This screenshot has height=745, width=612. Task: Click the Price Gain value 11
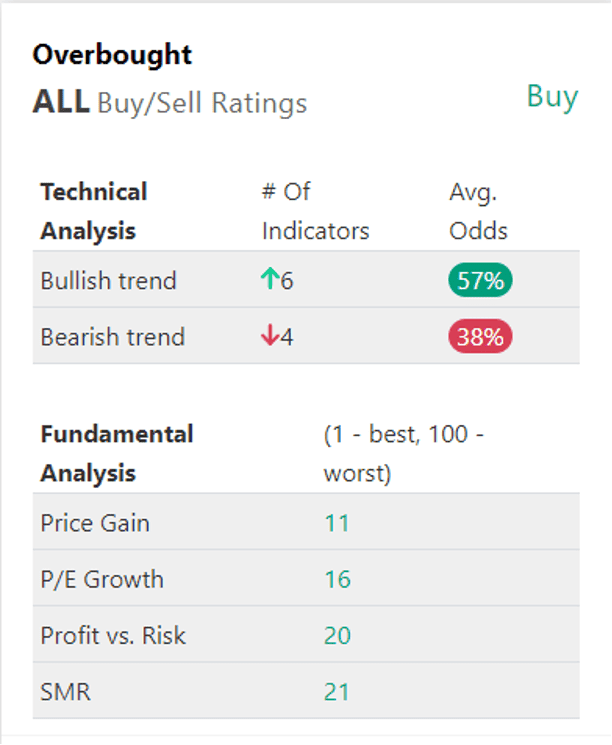point(337,523)
